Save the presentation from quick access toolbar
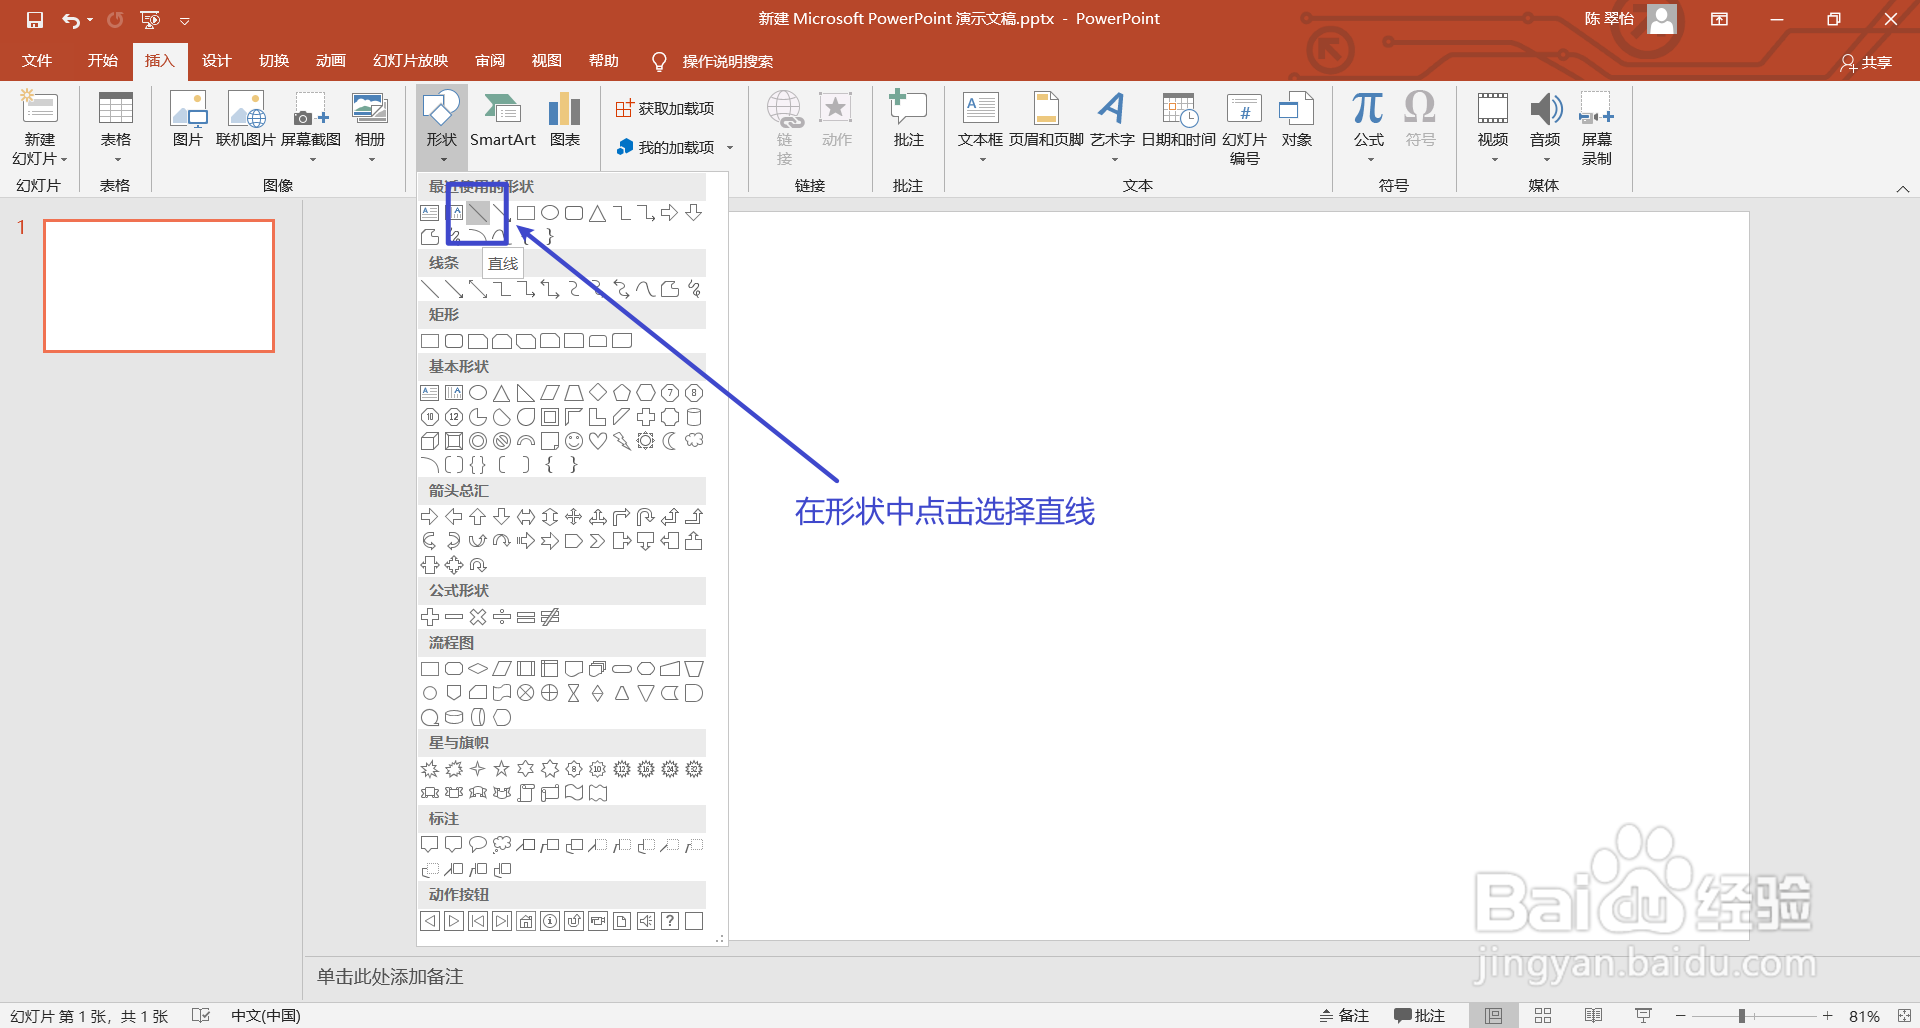1920x1028 pixels. click(x=35, y=20)
